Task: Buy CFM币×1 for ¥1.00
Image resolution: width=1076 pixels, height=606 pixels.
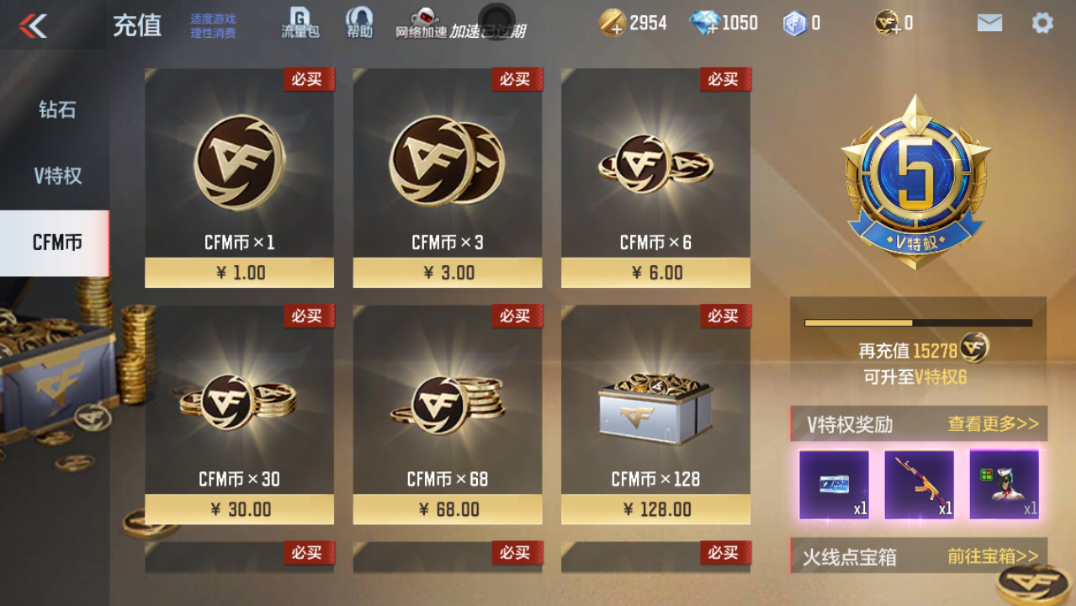Action: coord(239,178)
